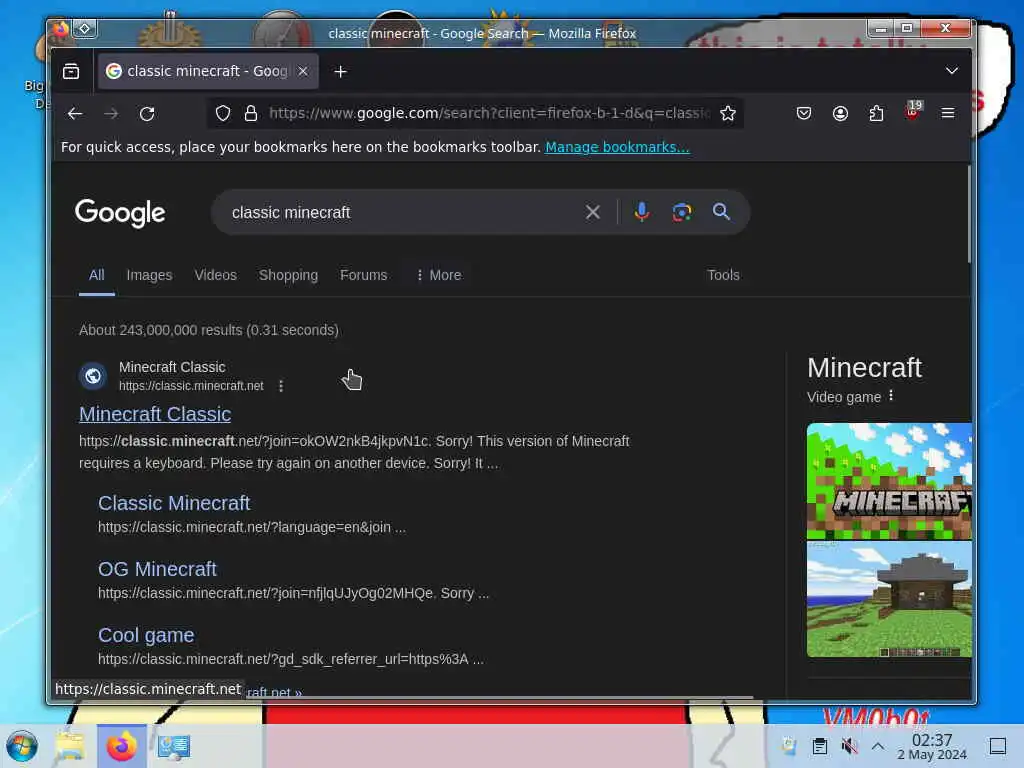Click the globe favicon of Minecraft Classic result
The image size is (1024, 768).
93,376
